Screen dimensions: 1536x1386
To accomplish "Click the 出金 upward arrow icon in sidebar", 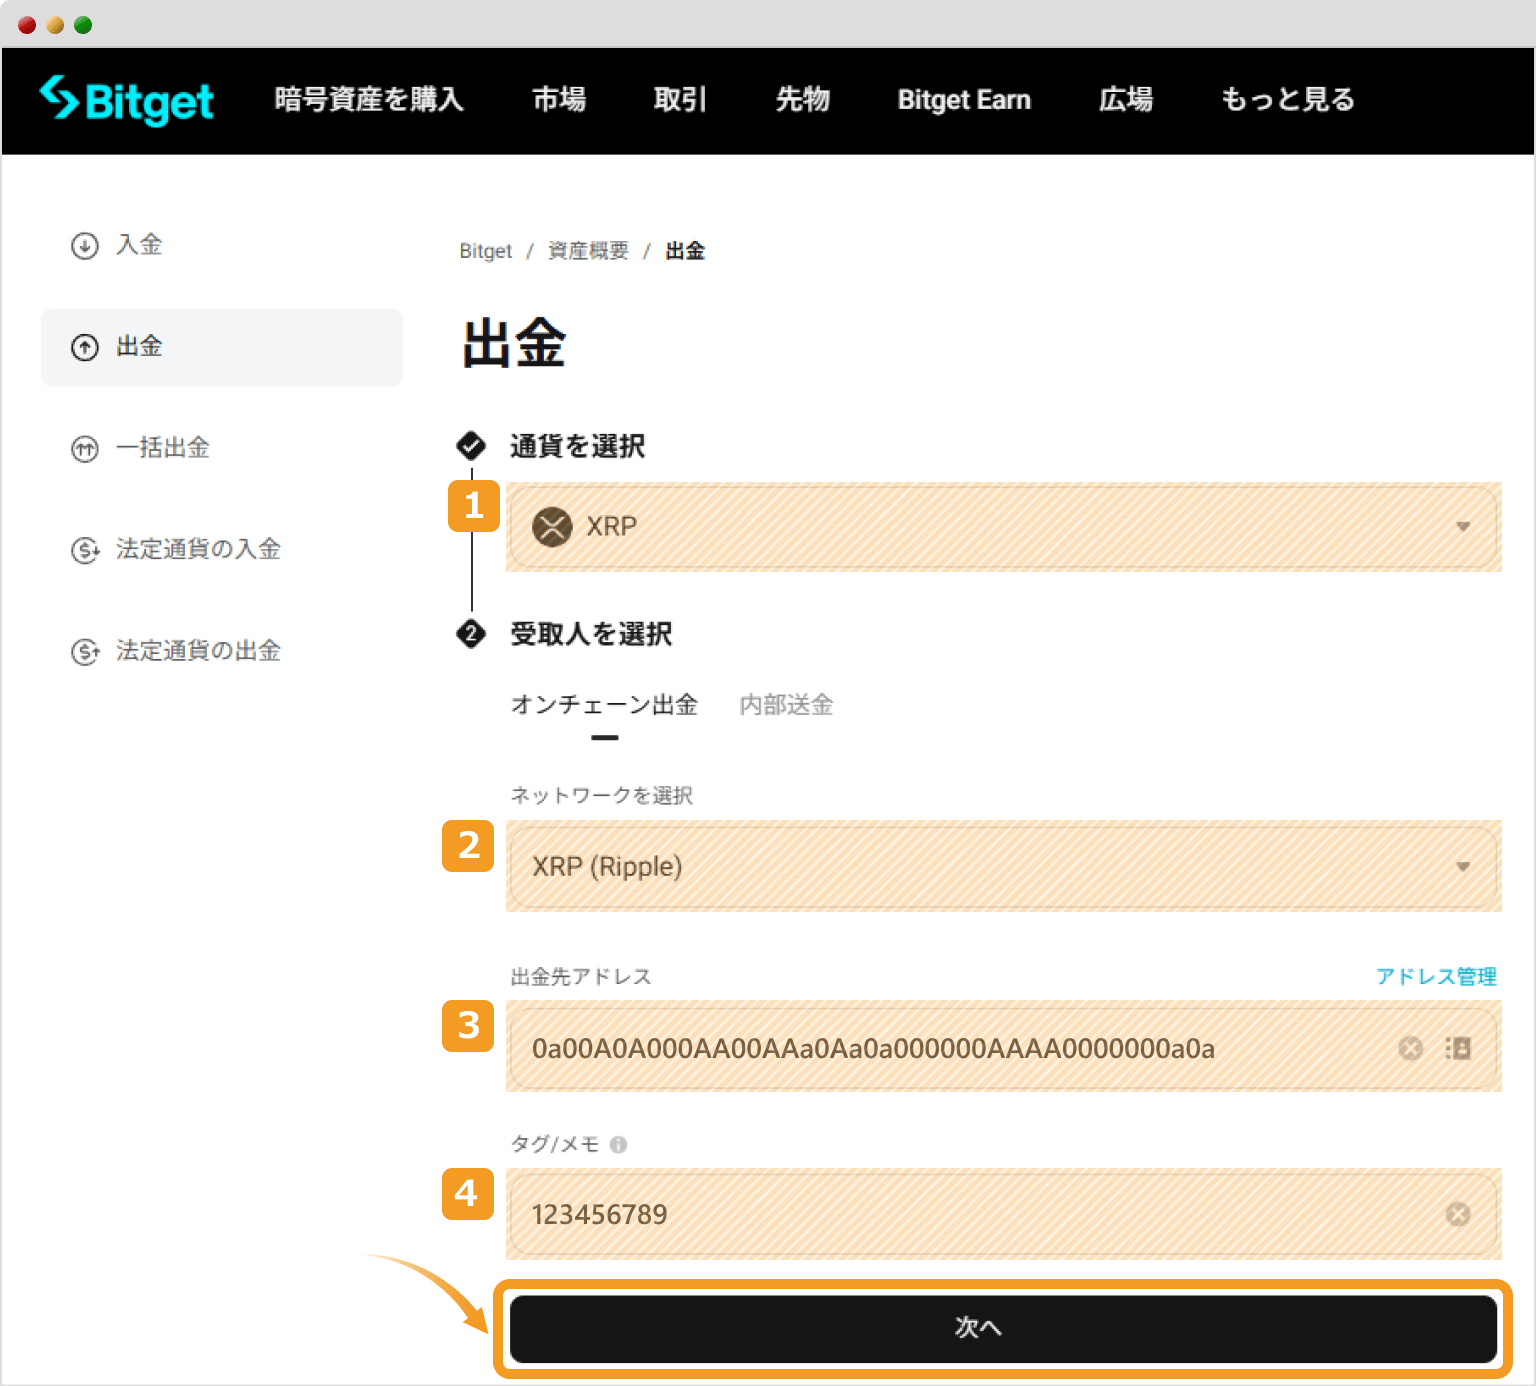I will pos(85,347).
